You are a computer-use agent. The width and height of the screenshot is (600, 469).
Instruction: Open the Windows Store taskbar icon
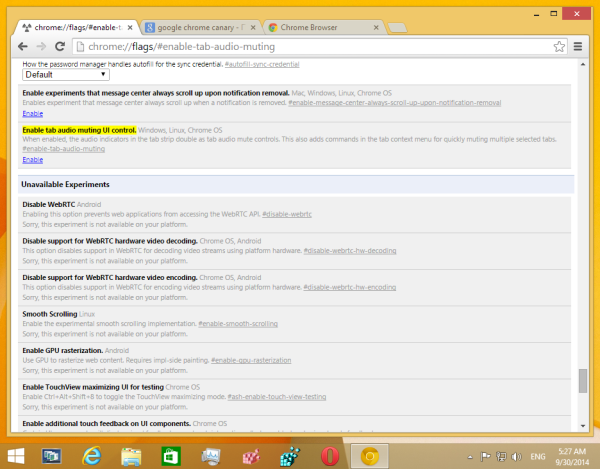(x=171, y=456)
